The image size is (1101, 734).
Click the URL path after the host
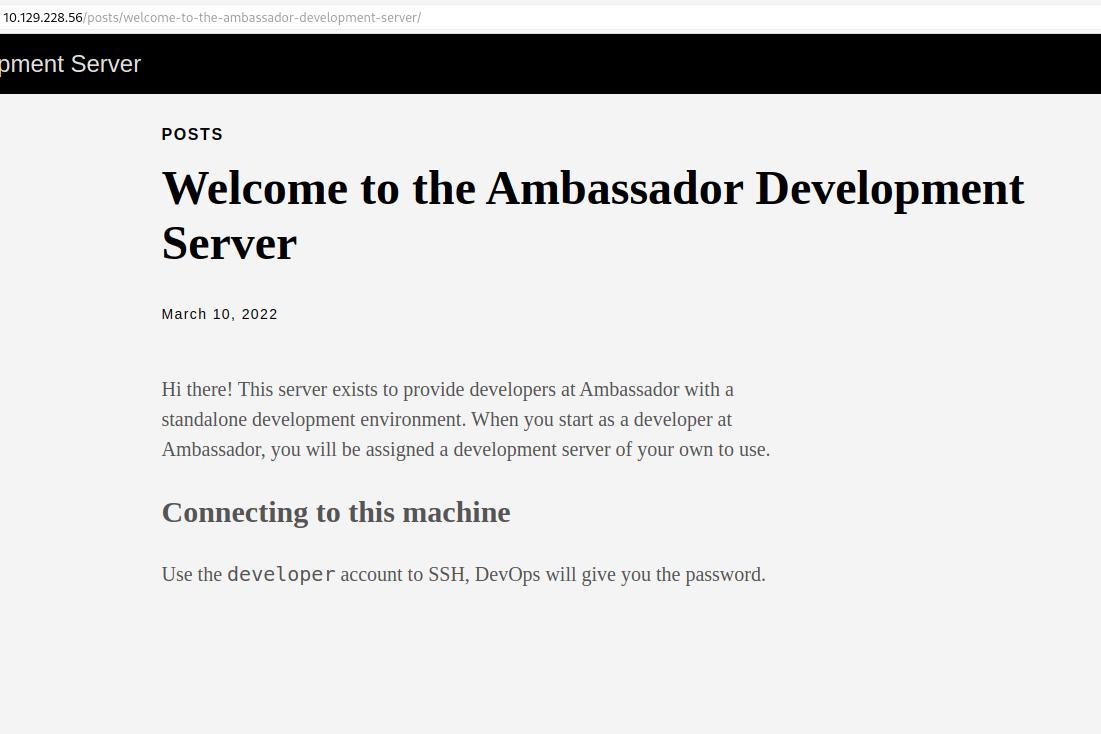click(x=253, y=18)
